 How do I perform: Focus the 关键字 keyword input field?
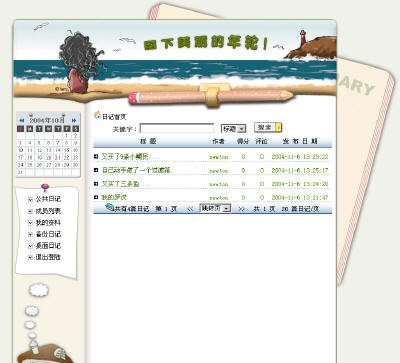point(177,128)
